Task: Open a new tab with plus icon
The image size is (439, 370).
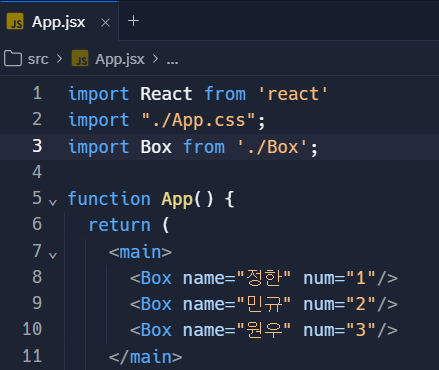Action: pyautogui.click(x=133, y=21)
